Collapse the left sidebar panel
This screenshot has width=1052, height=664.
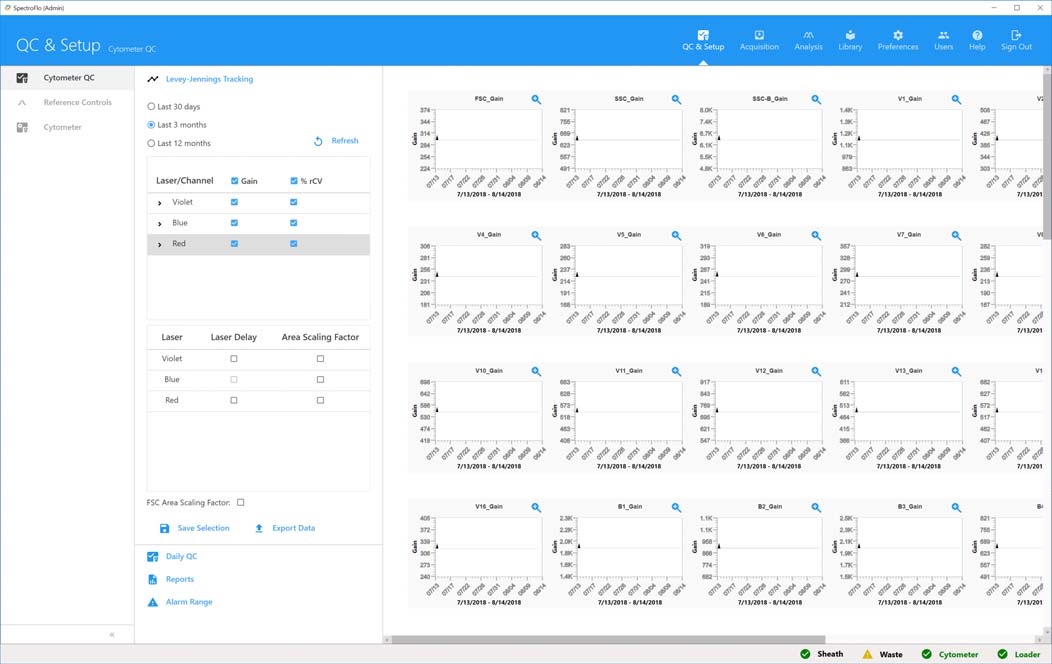112,635
